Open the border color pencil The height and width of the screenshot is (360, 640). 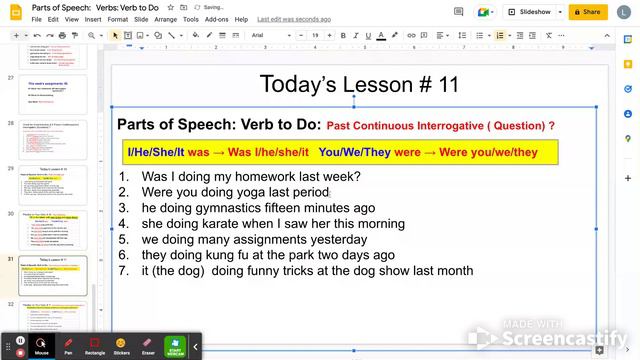[209, 36]
